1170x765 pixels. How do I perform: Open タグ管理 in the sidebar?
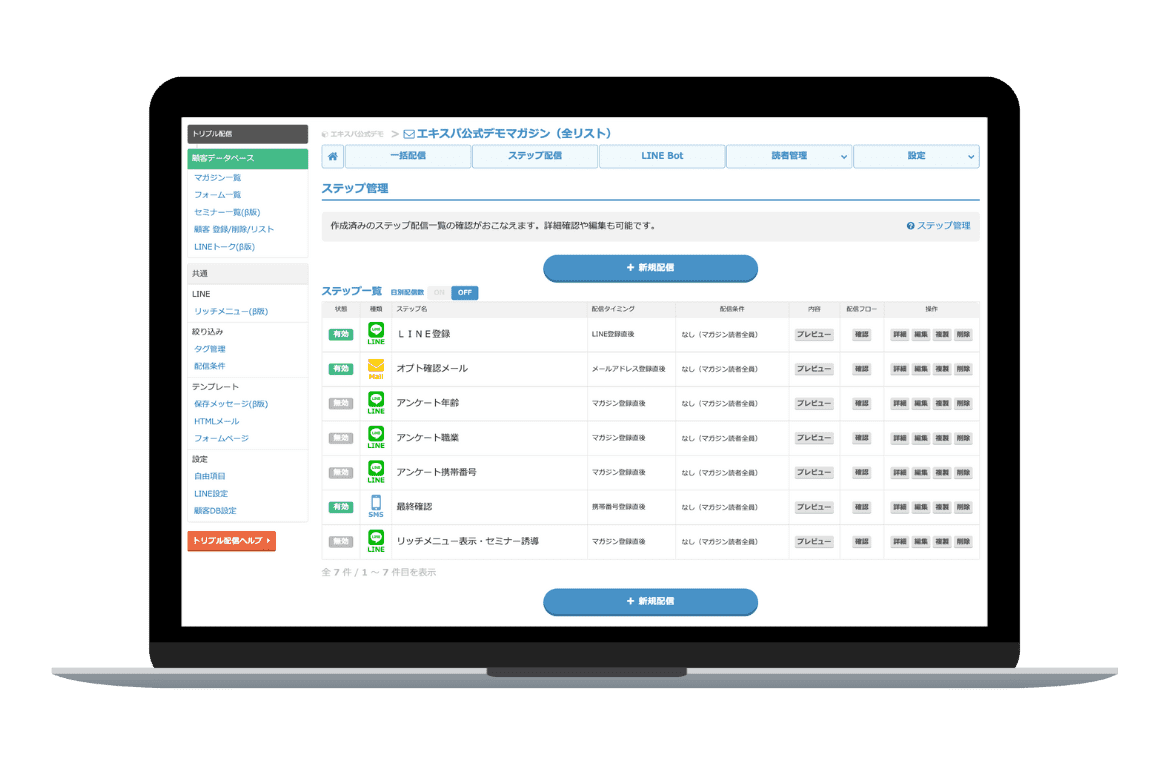click(x=210, y=349)
